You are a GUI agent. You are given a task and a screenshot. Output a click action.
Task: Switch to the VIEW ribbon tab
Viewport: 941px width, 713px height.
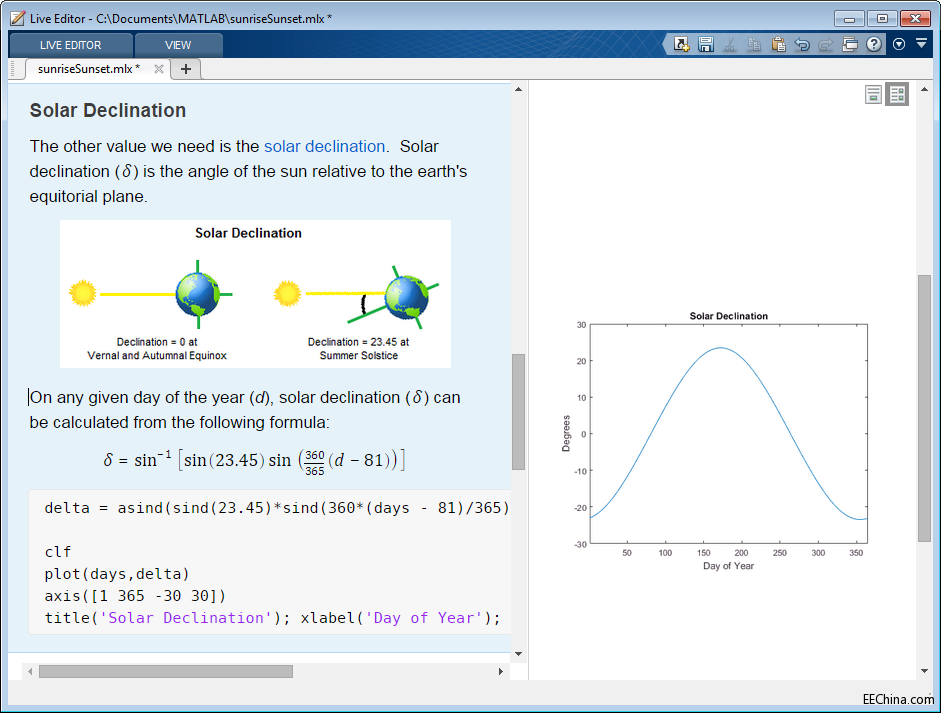pos(178,44)
